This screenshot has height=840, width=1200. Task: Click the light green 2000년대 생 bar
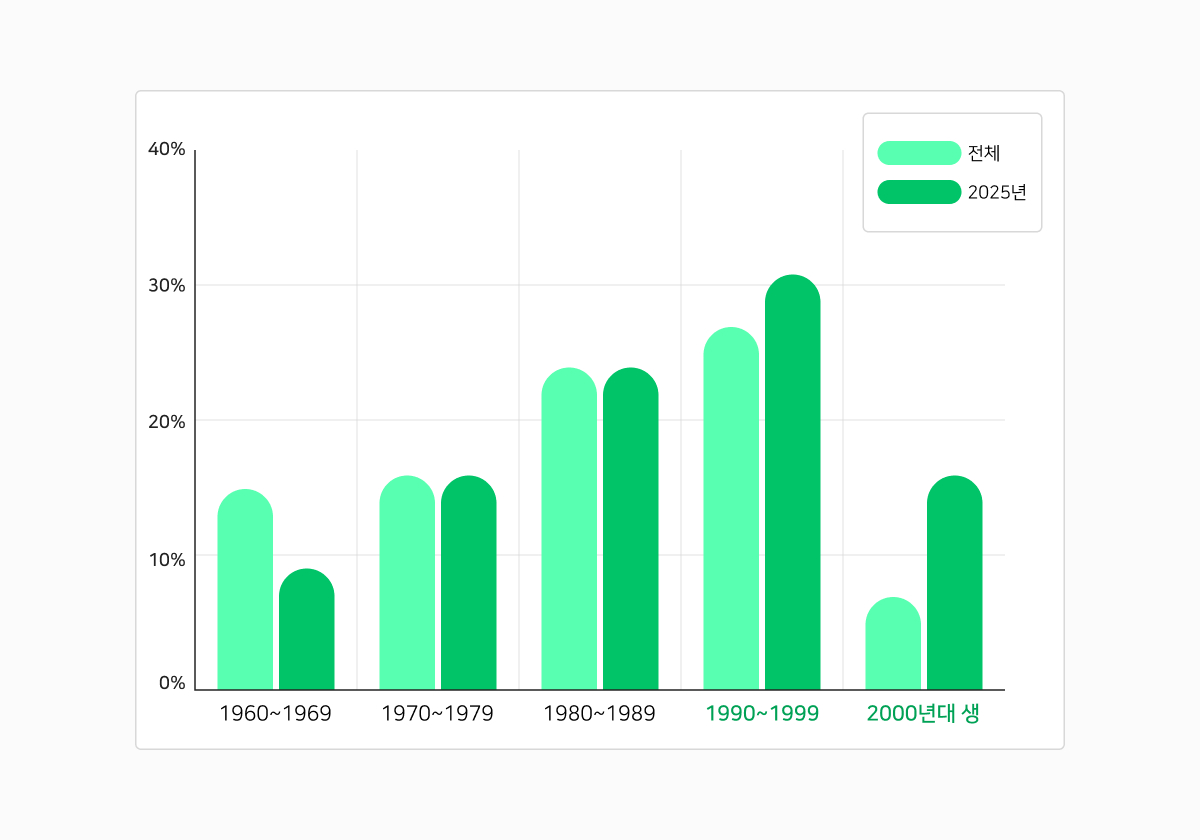(x=893, y=644)
